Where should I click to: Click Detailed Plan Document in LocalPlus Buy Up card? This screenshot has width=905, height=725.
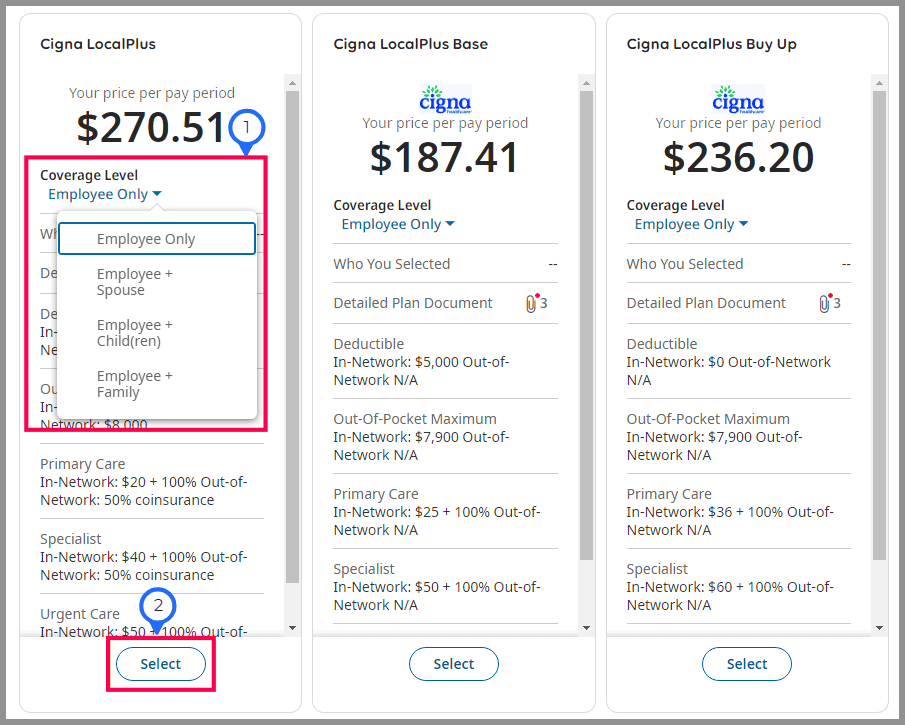click(x=706, y=303)
